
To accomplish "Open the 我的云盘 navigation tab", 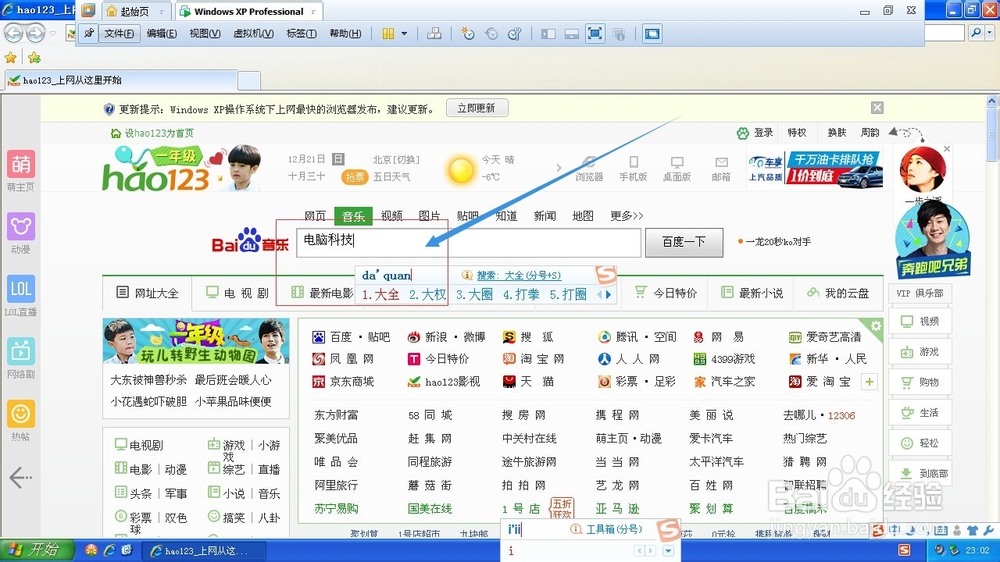I will 838,293.
